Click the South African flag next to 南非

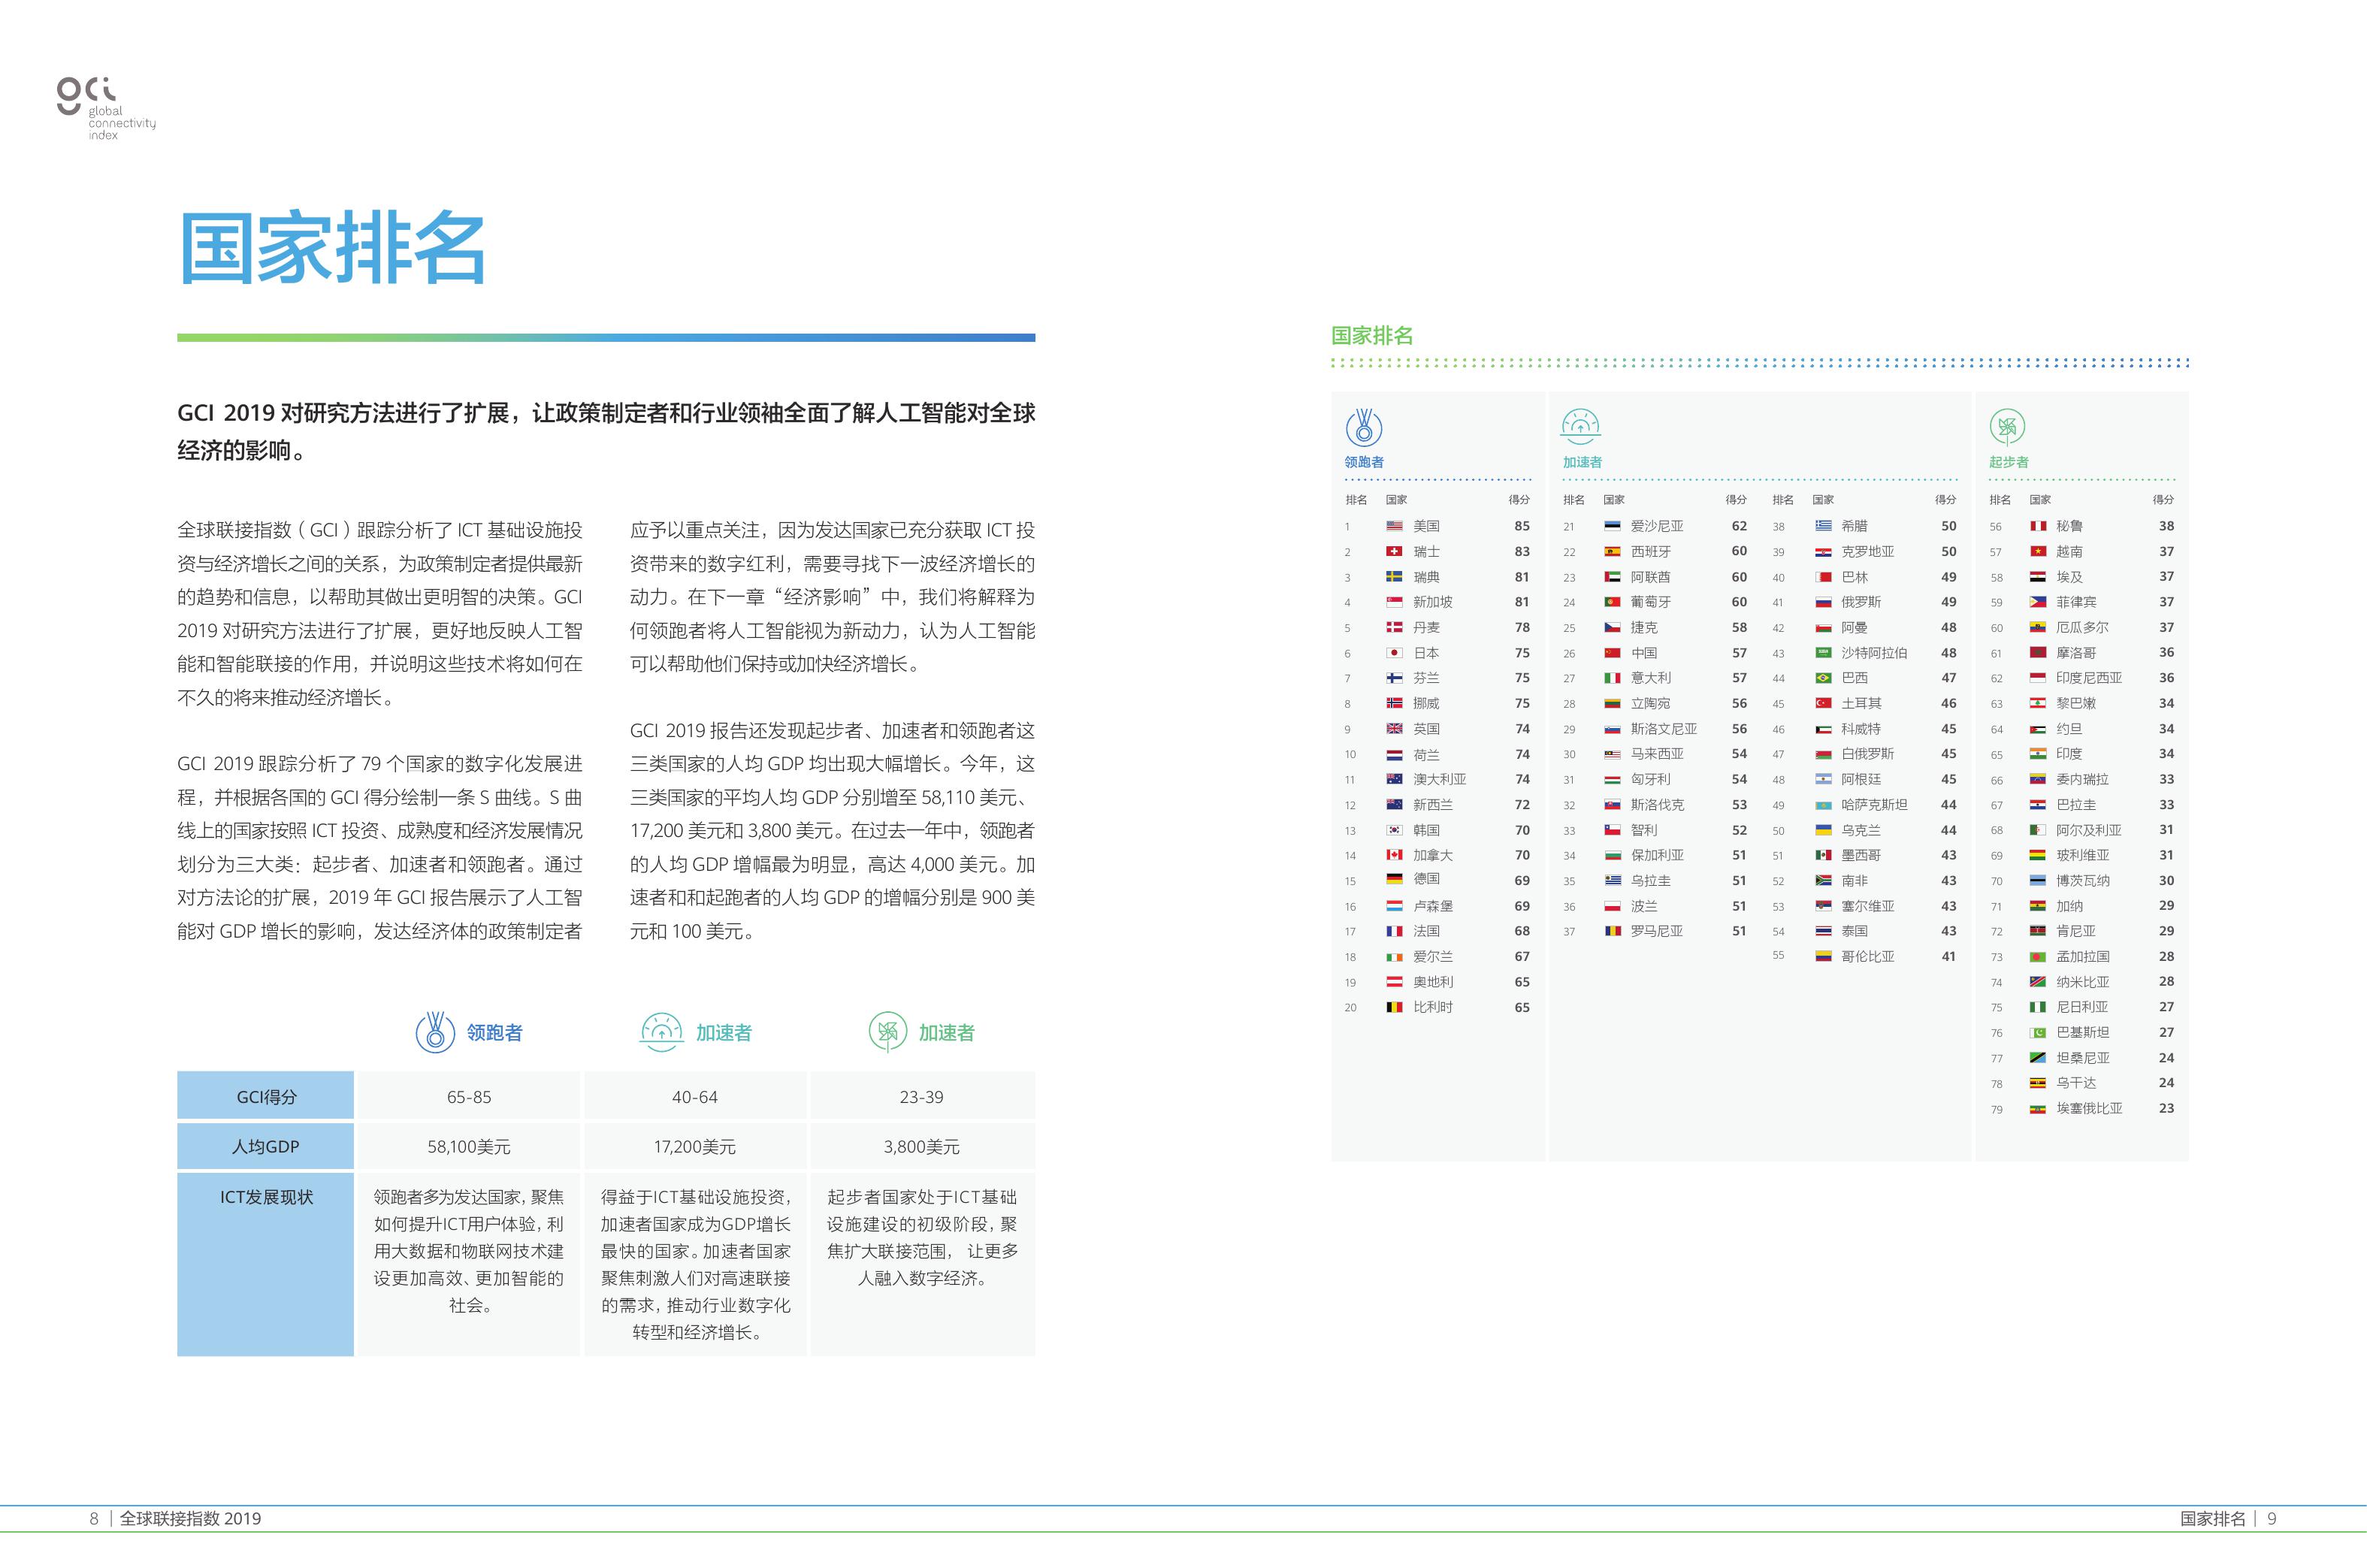(1823, 881)
